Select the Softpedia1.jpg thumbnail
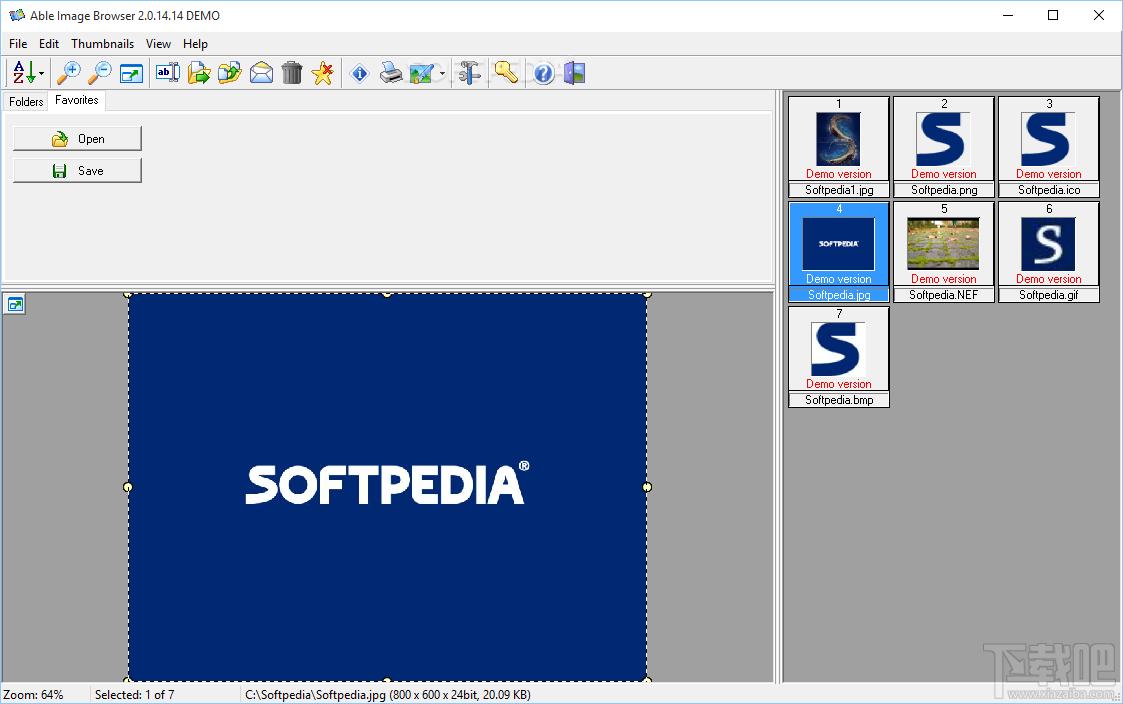1123x704 pixels. 839,146
